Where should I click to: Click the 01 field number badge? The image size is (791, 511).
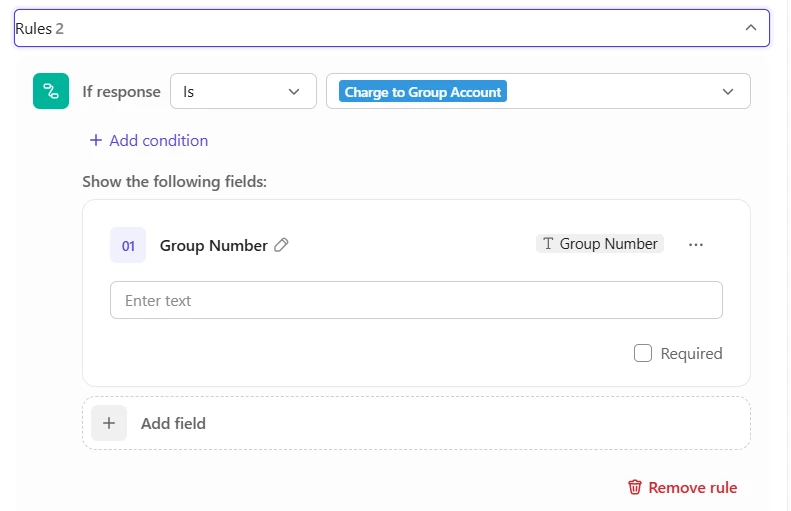pyautogui.click(x=128, y=246)
